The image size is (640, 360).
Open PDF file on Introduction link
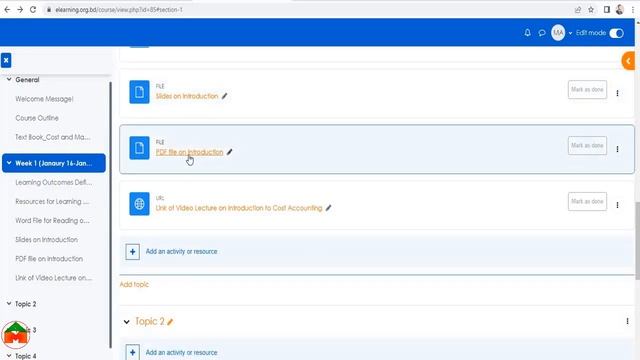tap(189, 152)
